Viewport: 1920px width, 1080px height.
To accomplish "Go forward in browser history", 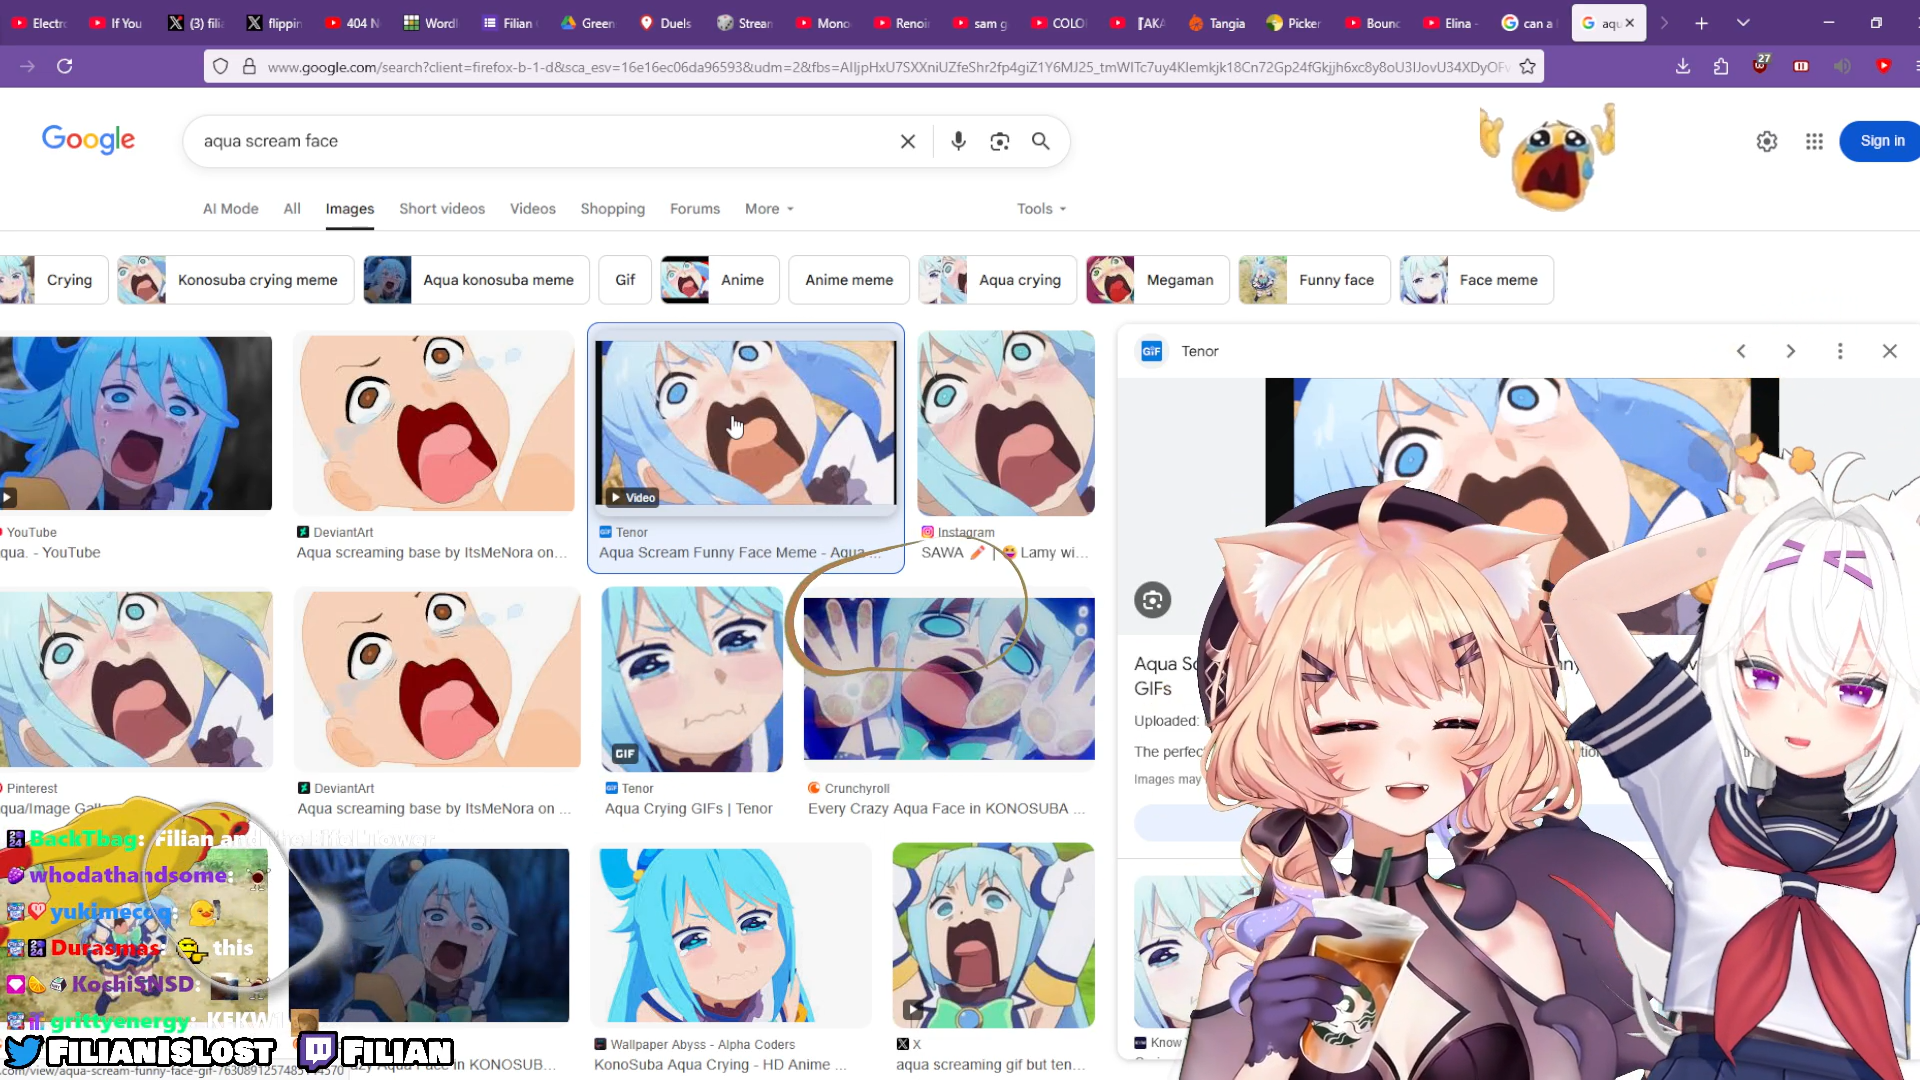I will (x=27, y=66).
